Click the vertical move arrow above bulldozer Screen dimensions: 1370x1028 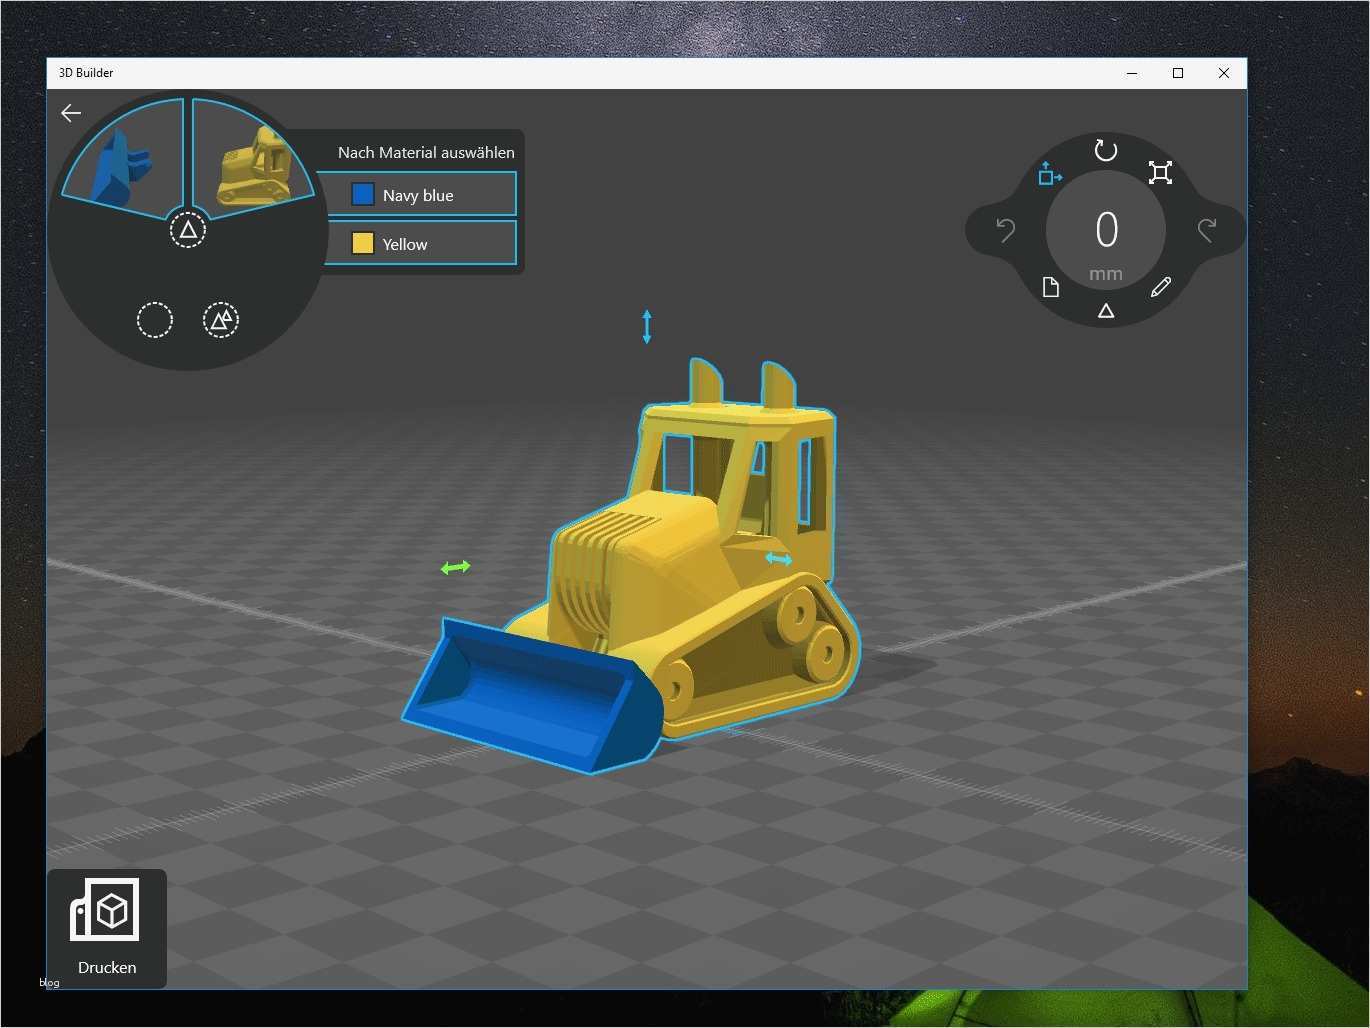(647, 327)
